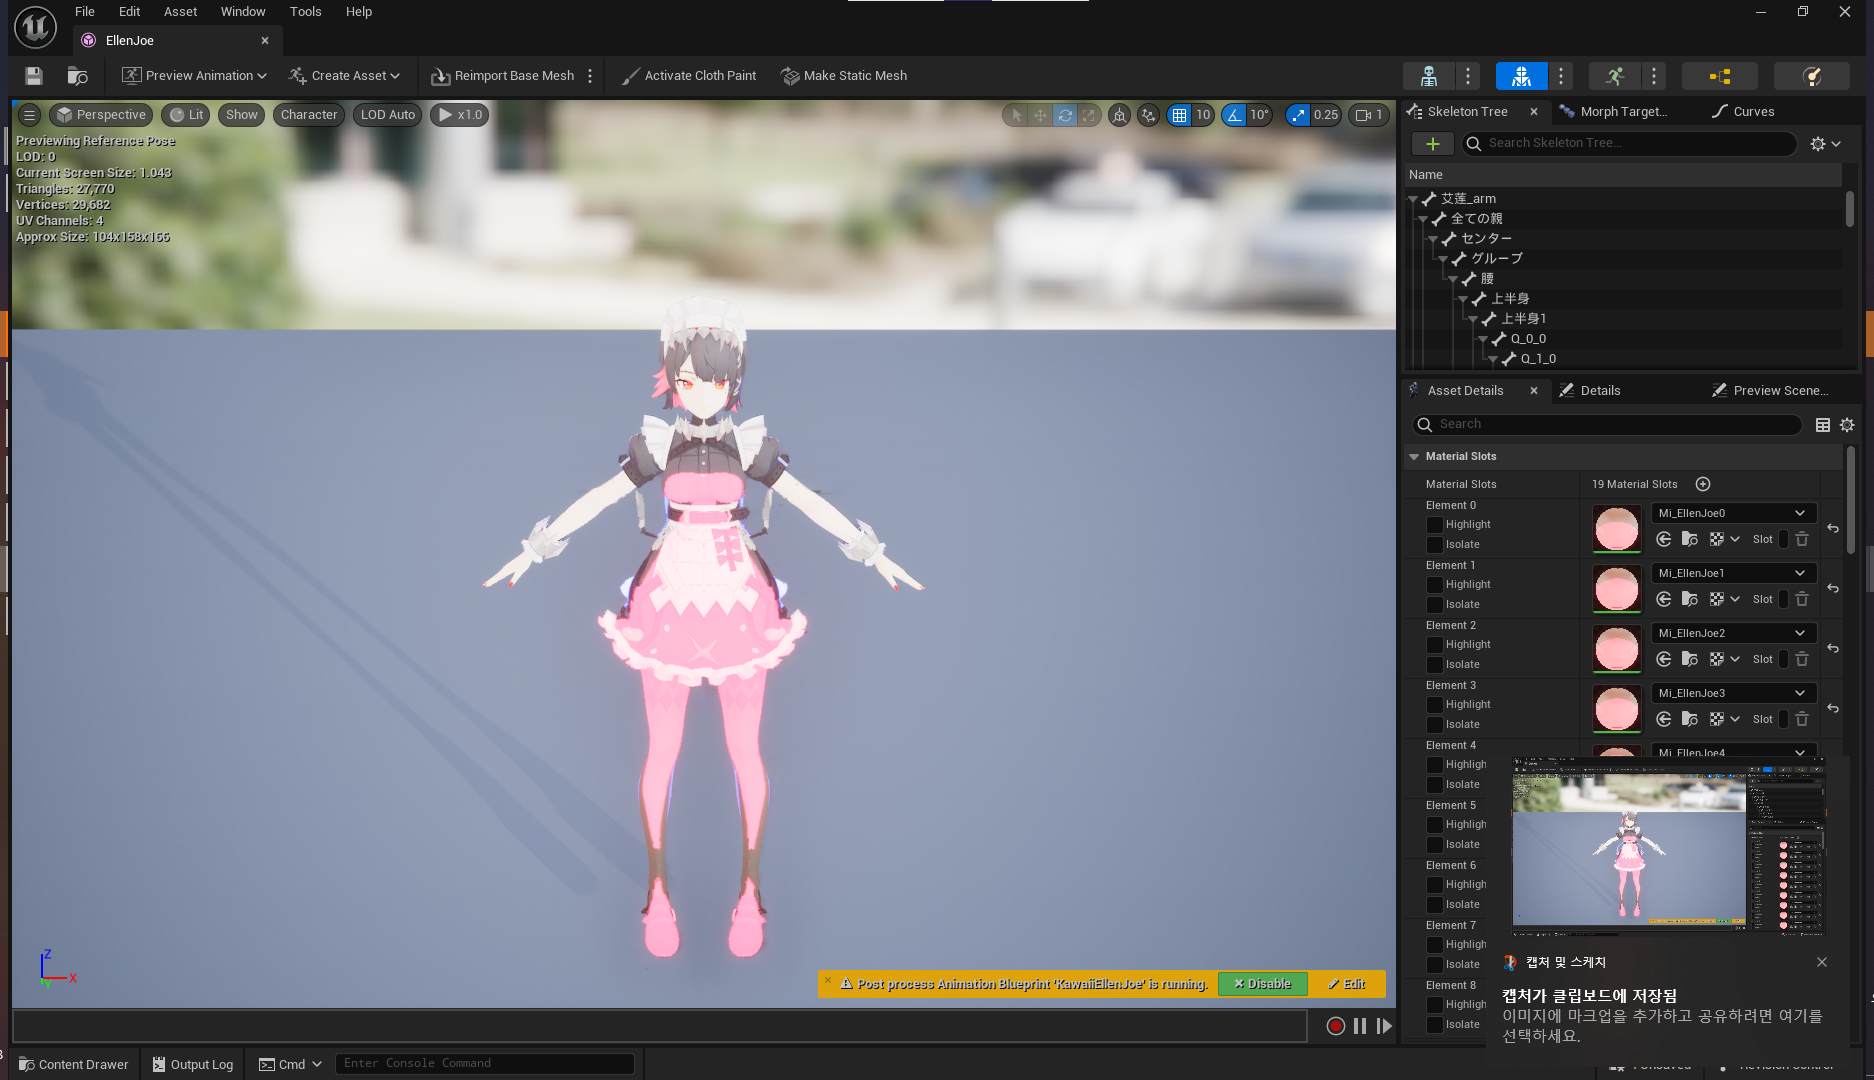This screenshot has height=1080, width=1874.
Task: Open the Content Drawer
Action: tap(74, 1064)
